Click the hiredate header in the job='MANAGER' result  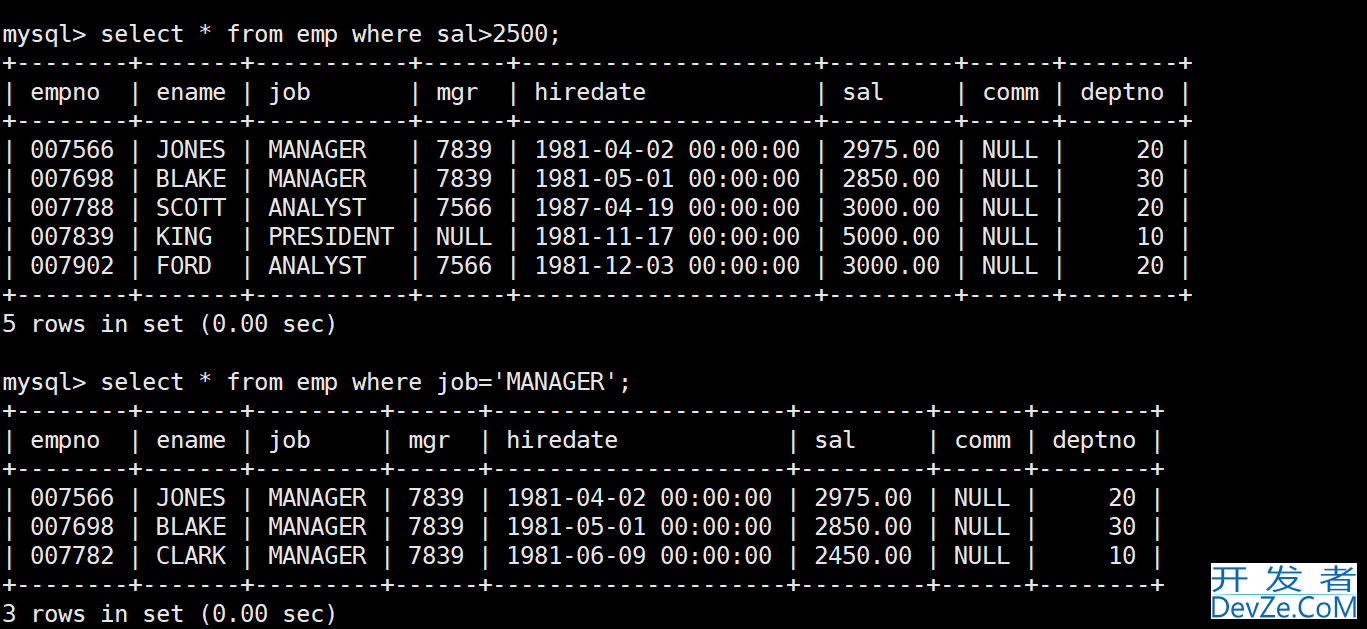click(562, 440)
